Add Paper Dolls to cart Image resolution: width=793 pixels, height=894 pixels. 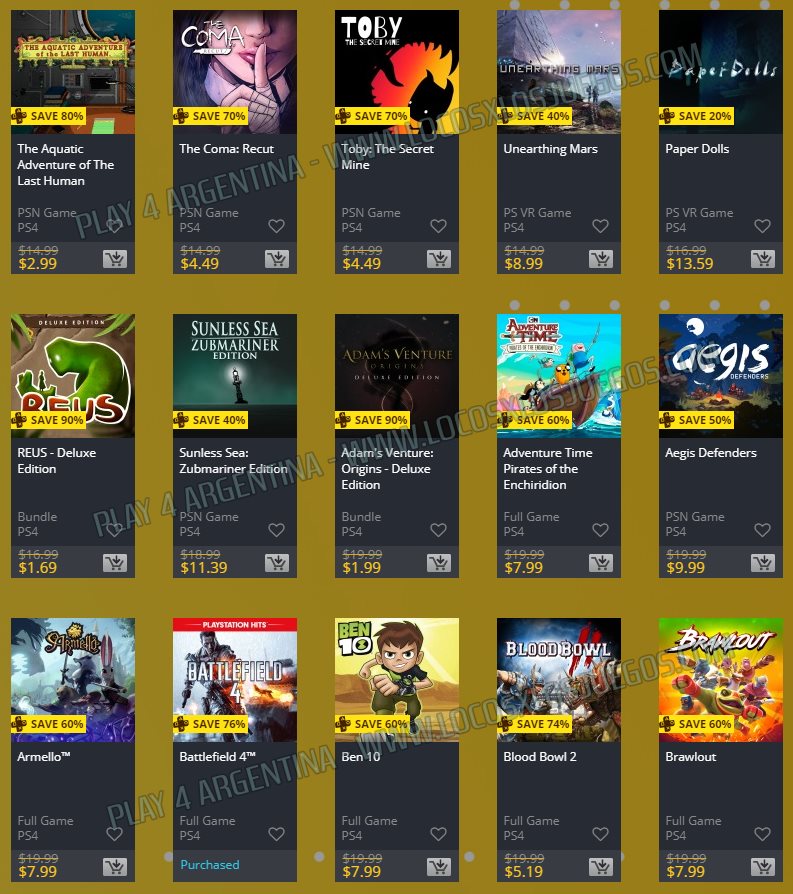762,259
